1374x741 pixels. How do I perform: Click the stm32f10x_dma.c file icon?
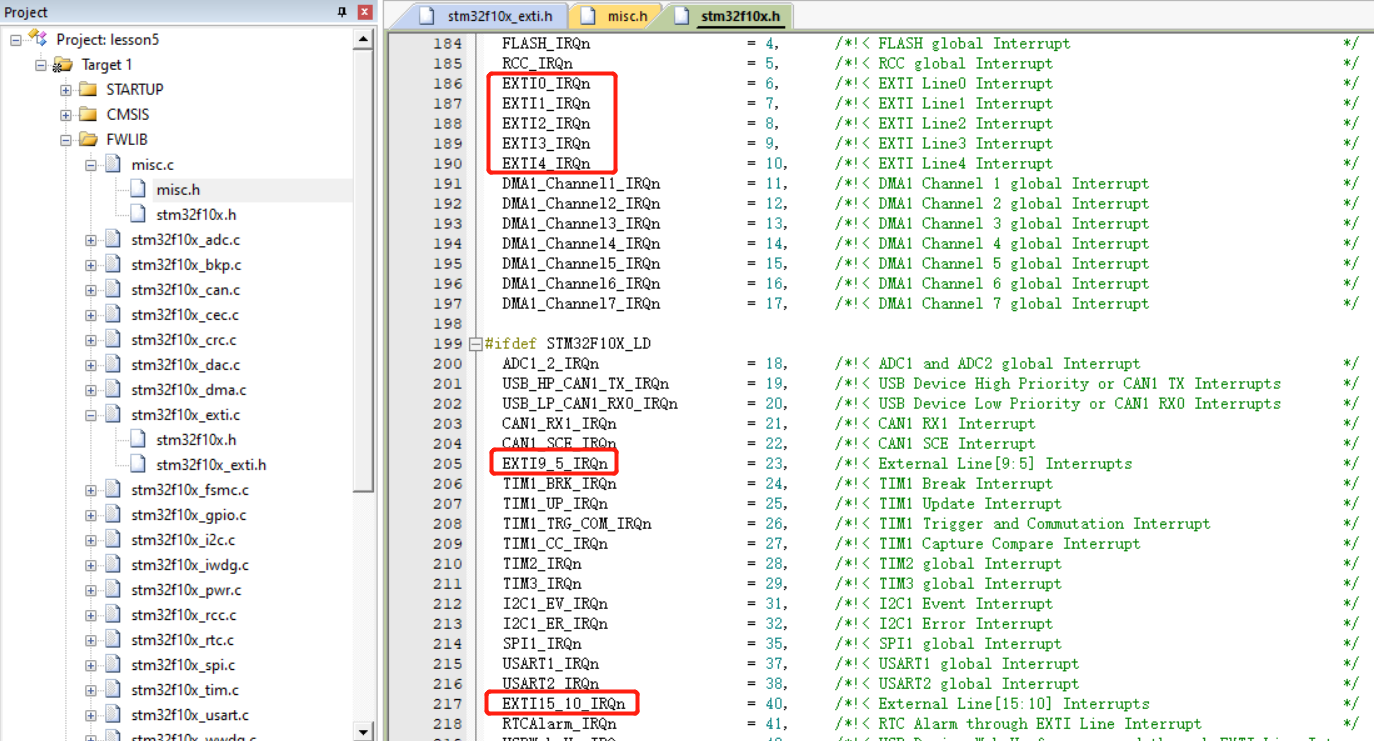113,390
